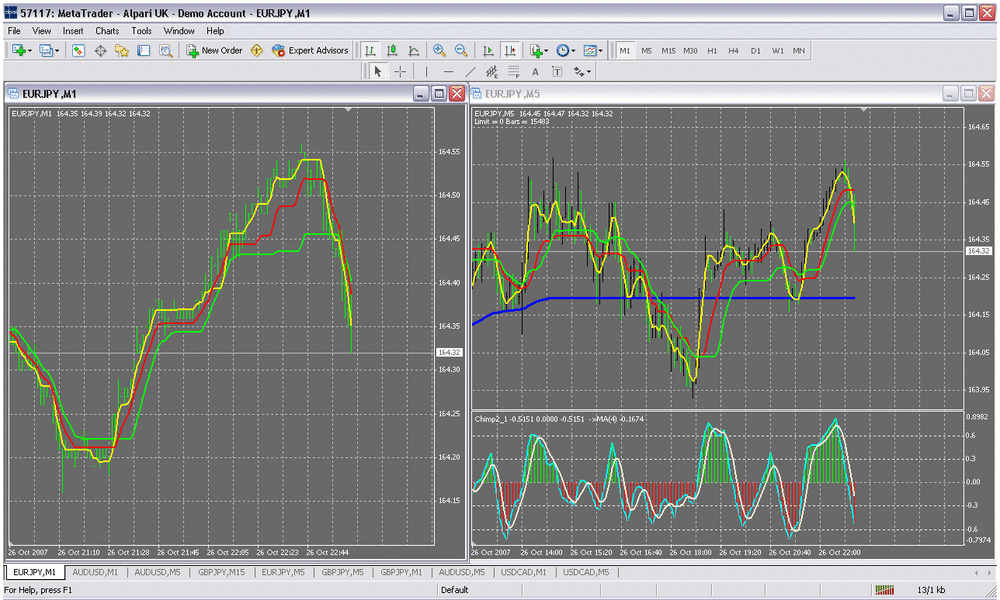The height and width of the screenshot is (600, 1000).
Task: Select W1 timeframe
Action: [777, 50]
